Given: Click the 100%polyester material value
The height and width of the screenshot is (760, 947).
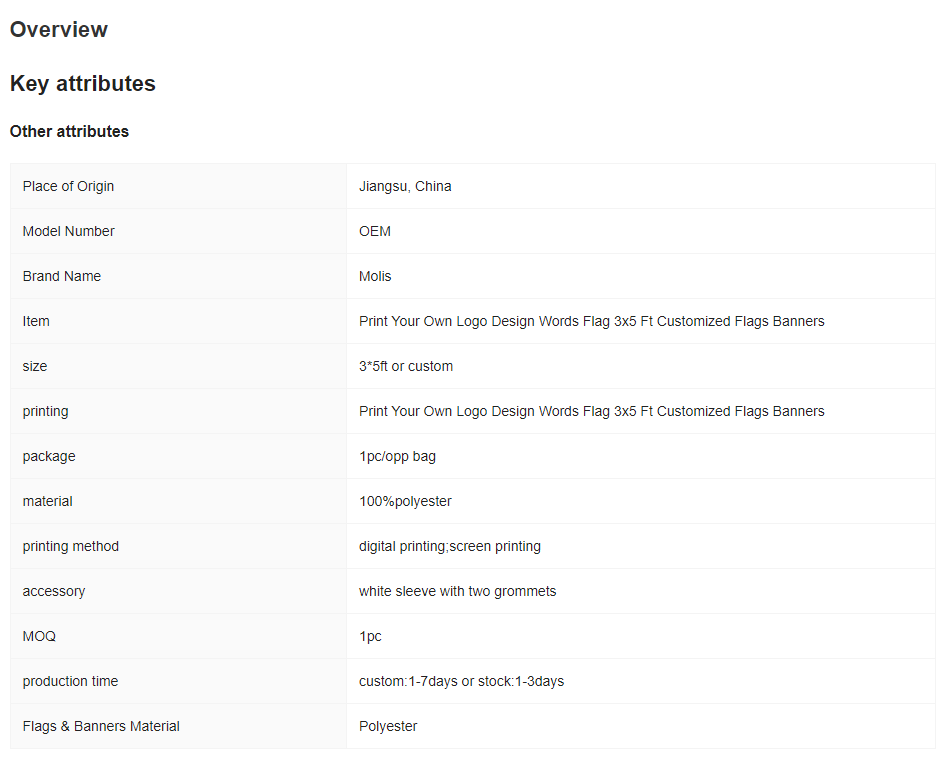Looking at the screenshot, I should click(405, 501).
